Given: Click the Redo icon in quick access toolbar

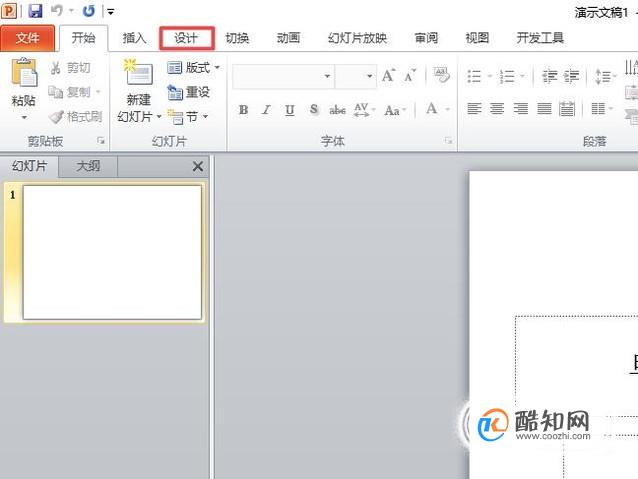Looking at the screenshot, I should 88,11.
